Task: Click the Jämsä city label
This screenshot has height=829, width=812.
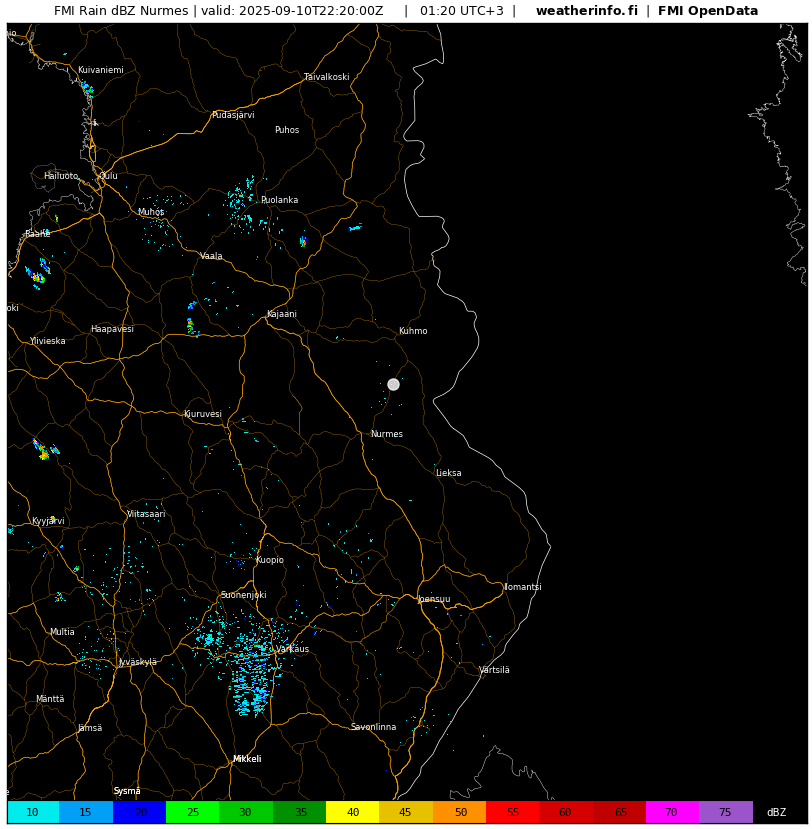Action: (x=90, y=728)
